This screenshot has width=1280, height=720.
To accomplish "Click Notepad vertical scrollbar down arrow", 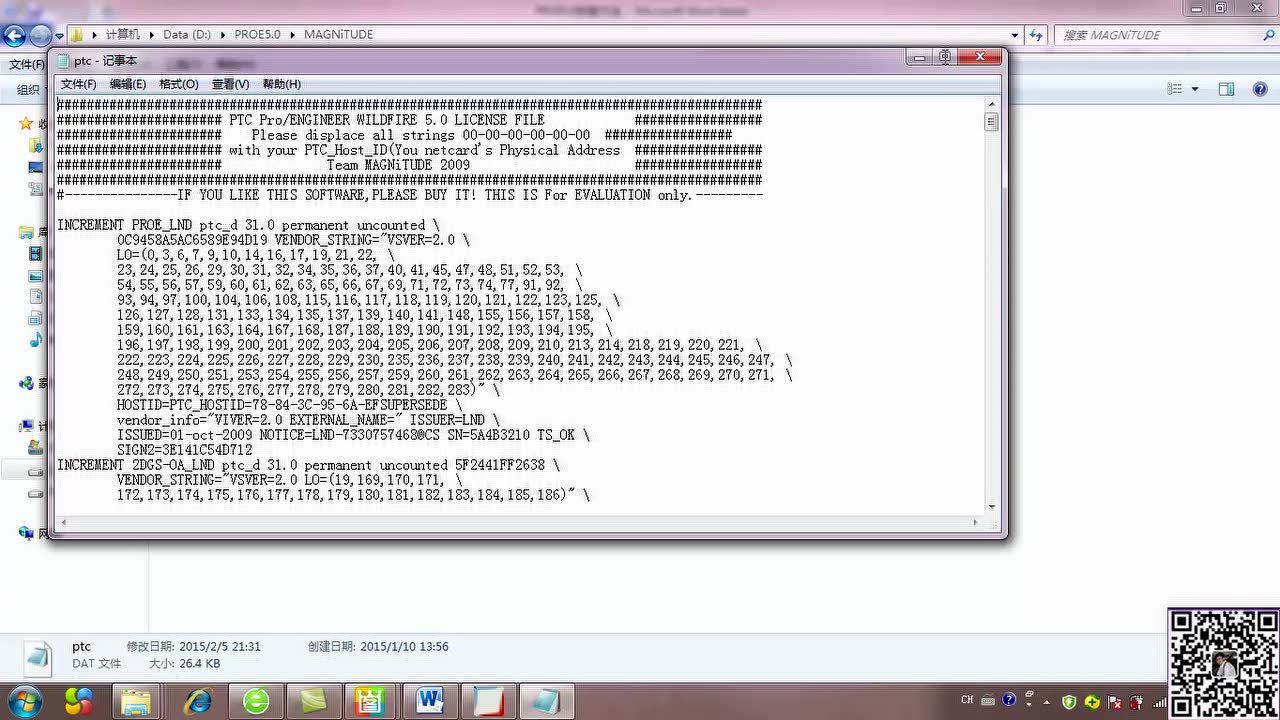I will pyautogui.click(x=991, y=506).
